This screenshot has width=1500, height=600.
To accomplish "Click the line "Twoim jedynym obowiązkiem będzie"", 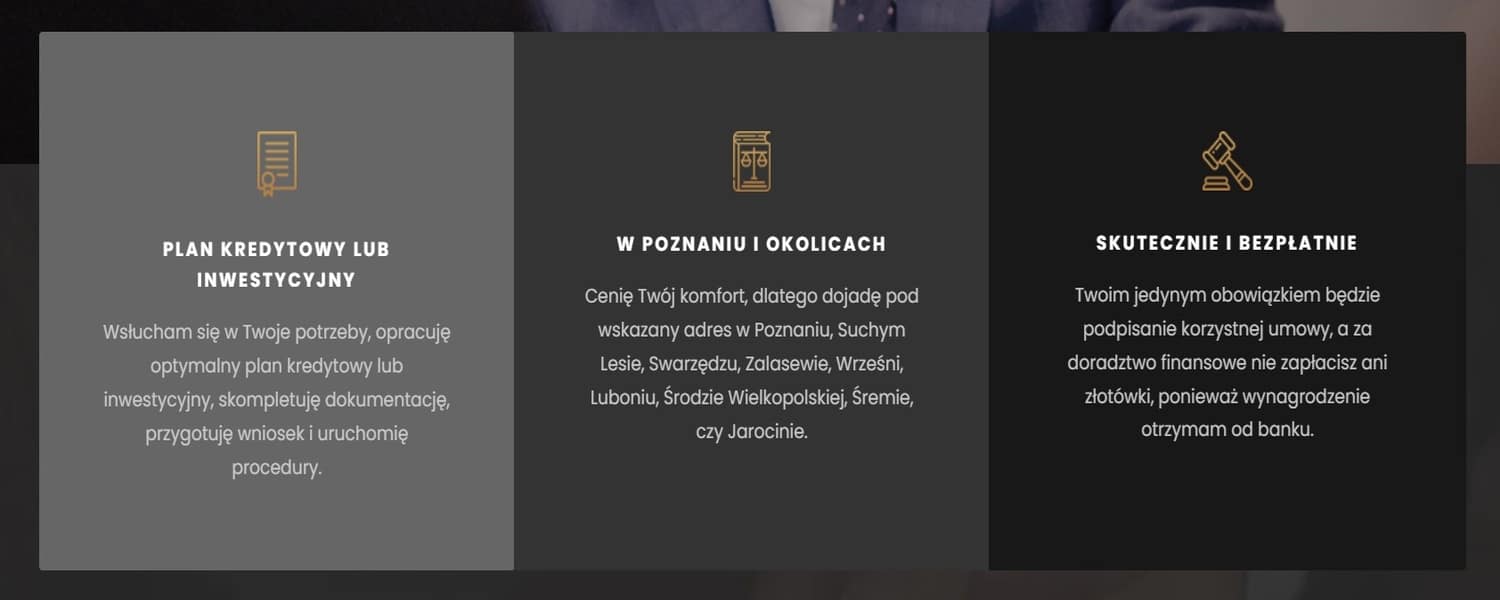I will (1227, 295).
